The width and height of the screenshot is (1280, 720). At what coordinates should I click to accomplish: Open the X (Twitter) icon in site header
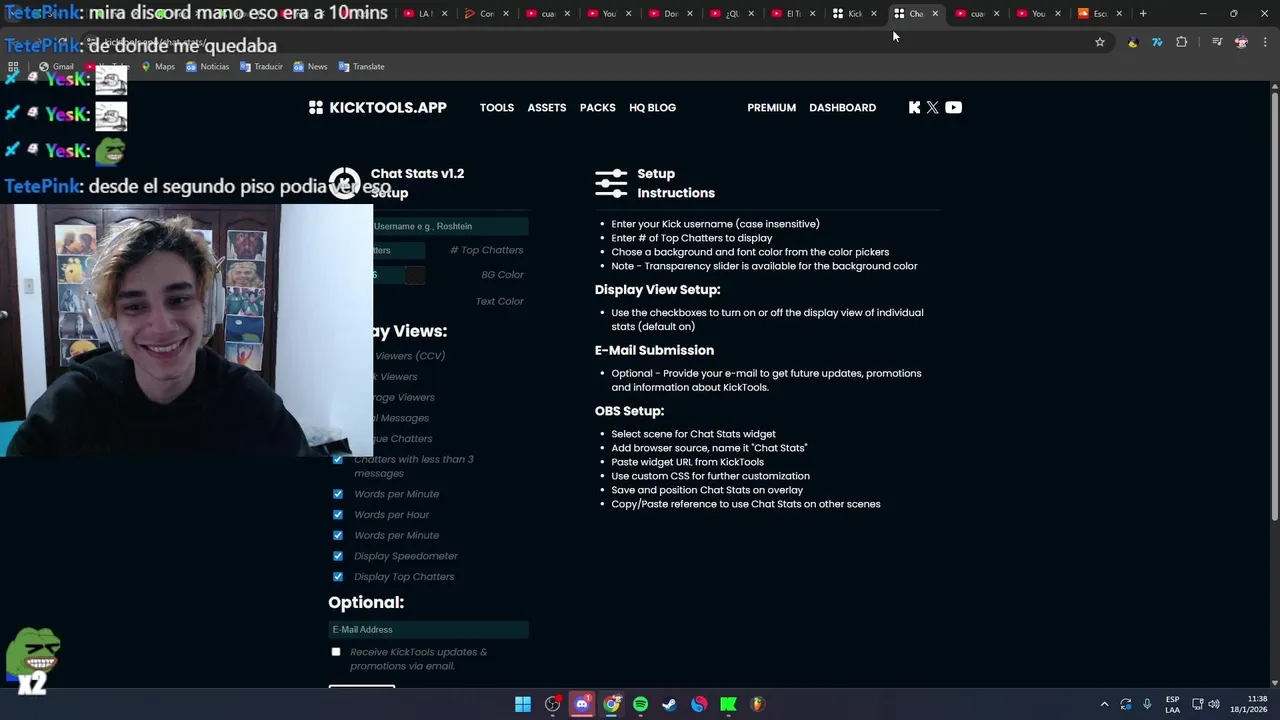[x=933, y=107]
